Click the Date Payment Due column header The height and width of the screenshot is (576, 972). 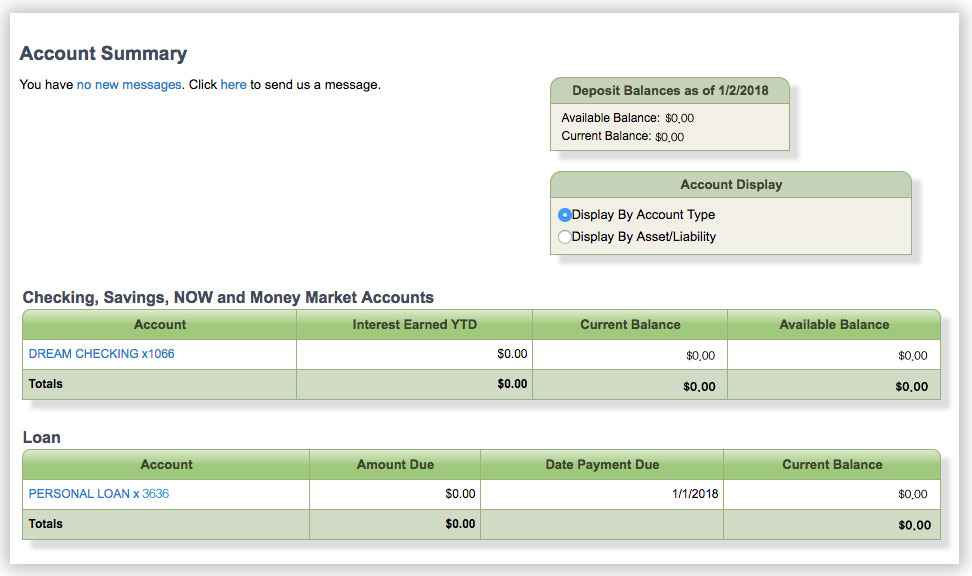[x=602, y=465]
